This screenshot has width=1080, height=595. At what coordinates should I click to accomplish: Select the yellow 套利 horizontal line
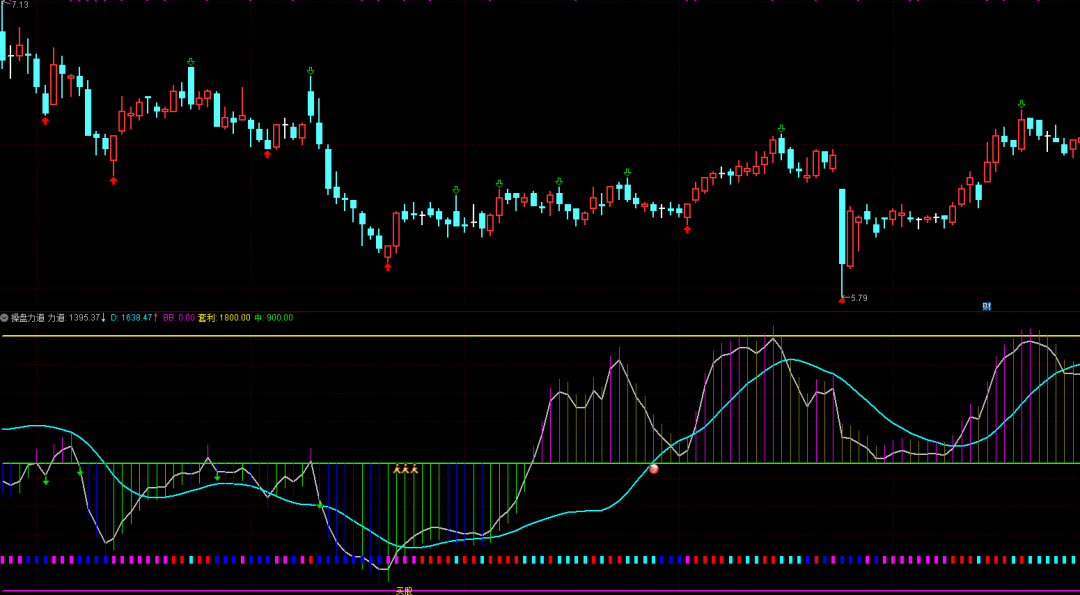540,336
